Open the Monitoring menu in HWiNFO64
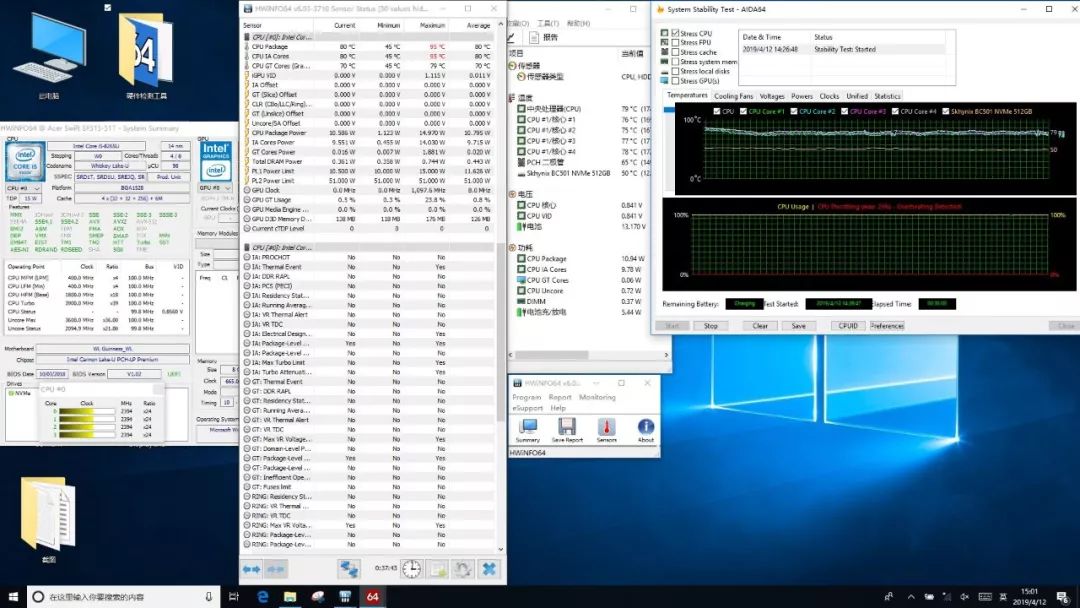Image resolution: width=1080 pixels, height=608 pixels. [x=597, y=397]
